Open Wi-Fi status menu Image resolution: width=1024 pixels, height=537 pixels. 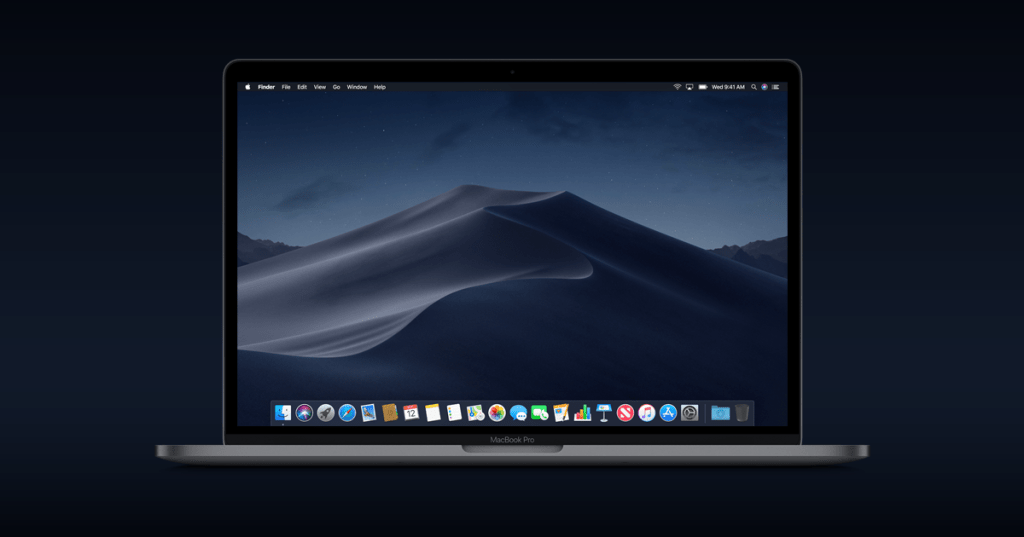pyautogui.click(x=677, y=87)
